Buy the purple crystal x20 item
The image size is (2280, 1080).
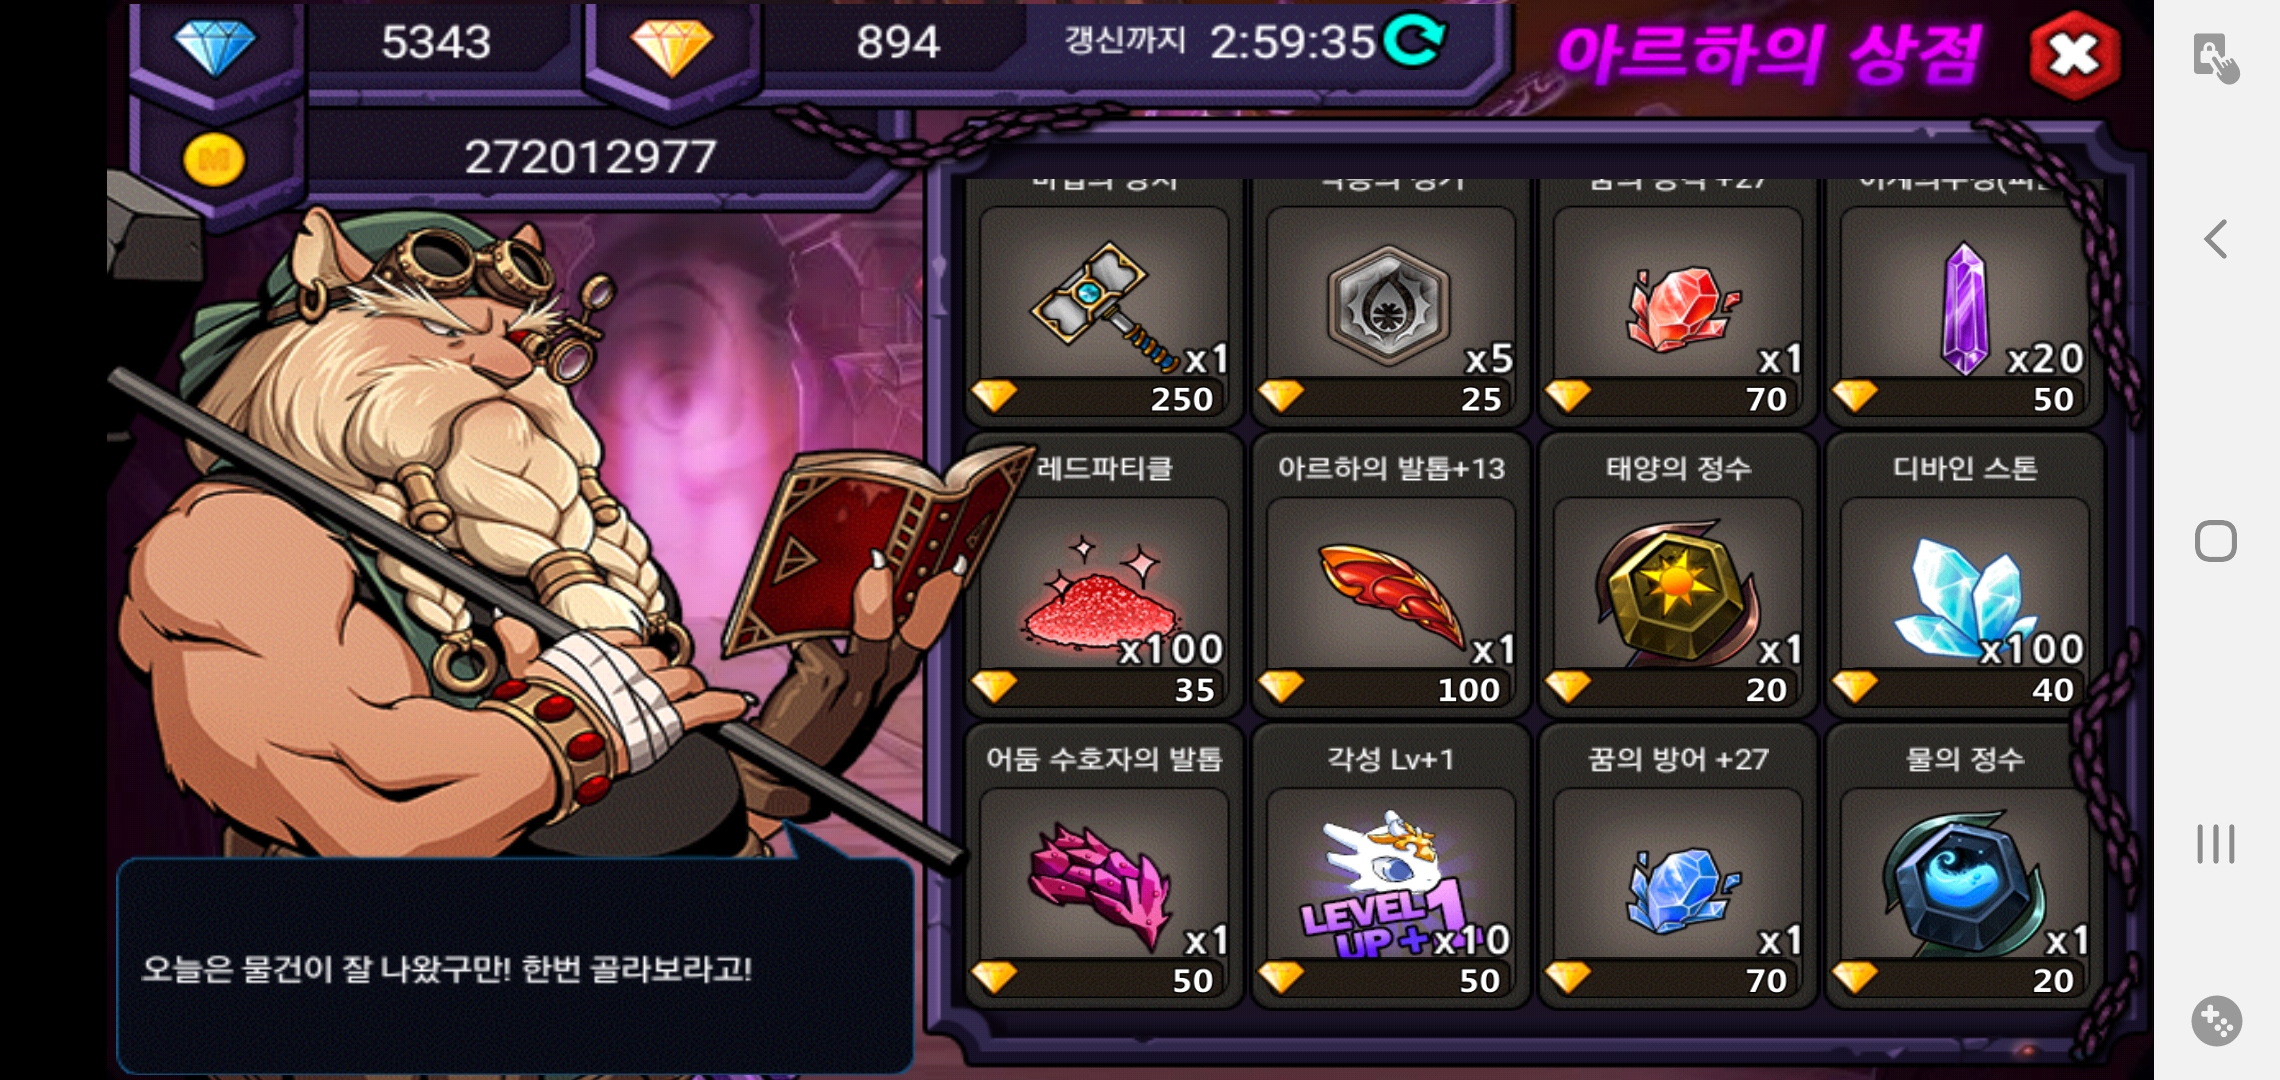[x=1965, y=300]
